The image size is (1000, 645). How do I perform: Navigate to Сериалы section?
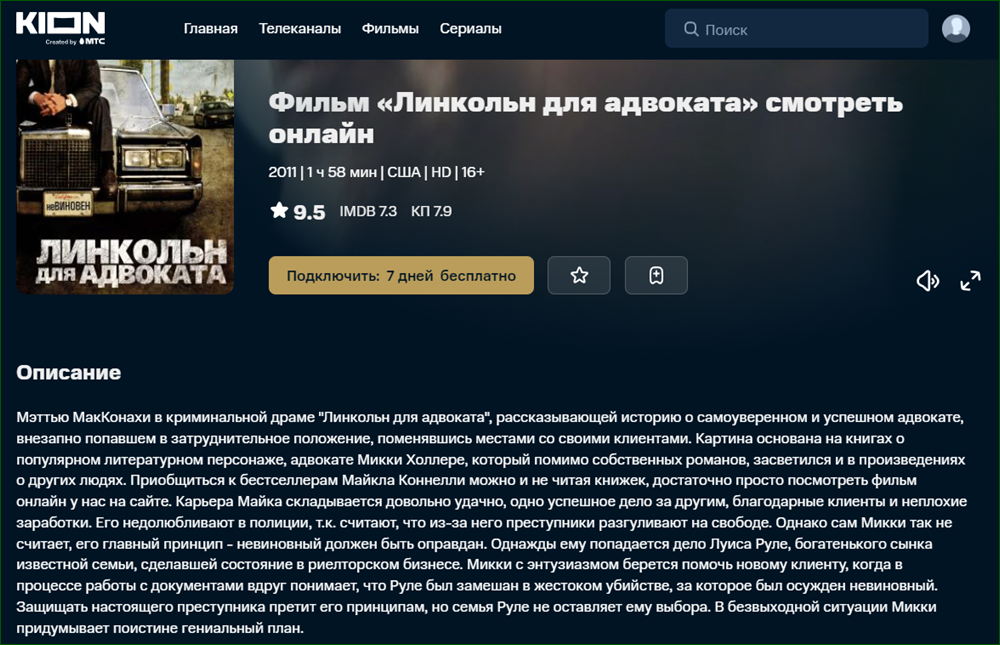coord(471,29)
